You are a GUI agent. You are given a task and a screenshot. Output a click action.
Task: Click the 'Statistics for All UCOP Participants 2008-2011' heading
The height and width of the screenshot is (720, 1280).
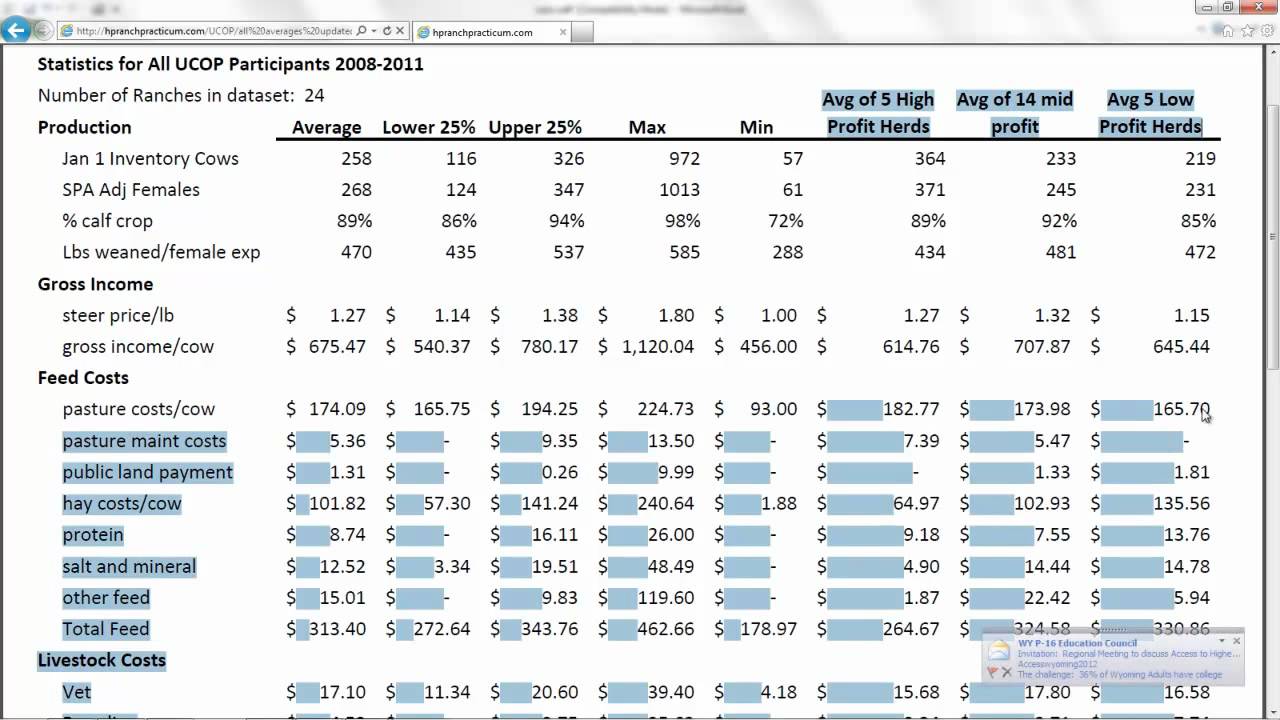(x=230, y=64)
